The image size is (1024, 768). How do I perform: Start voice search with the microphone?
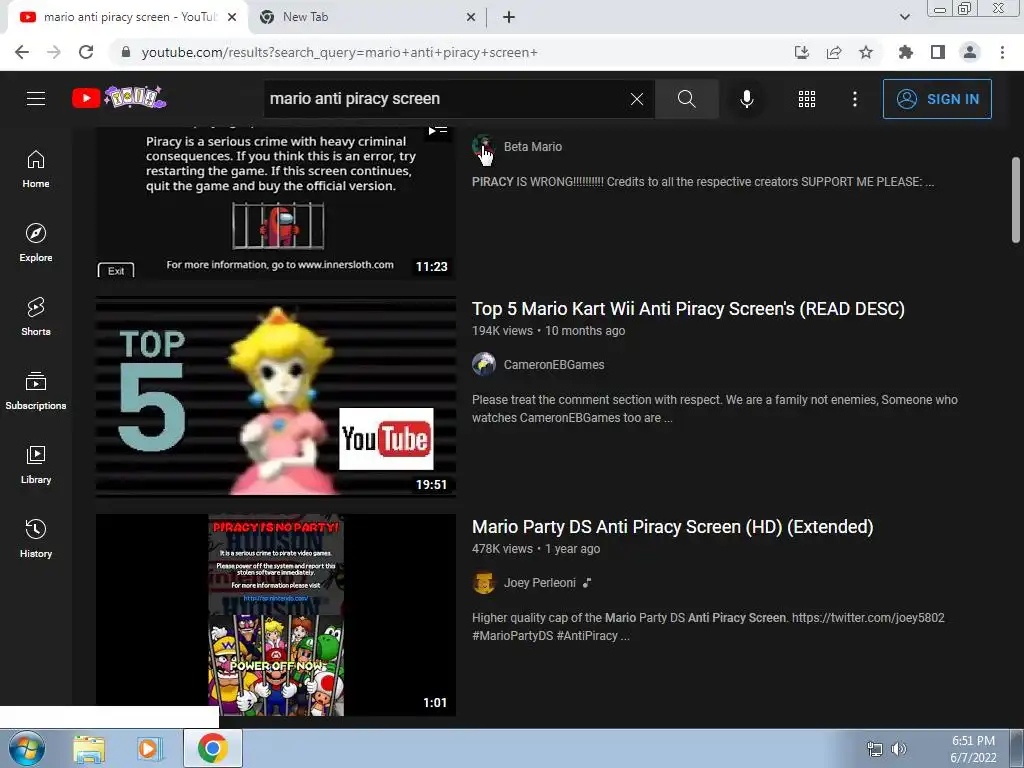[x=747, y=99]
